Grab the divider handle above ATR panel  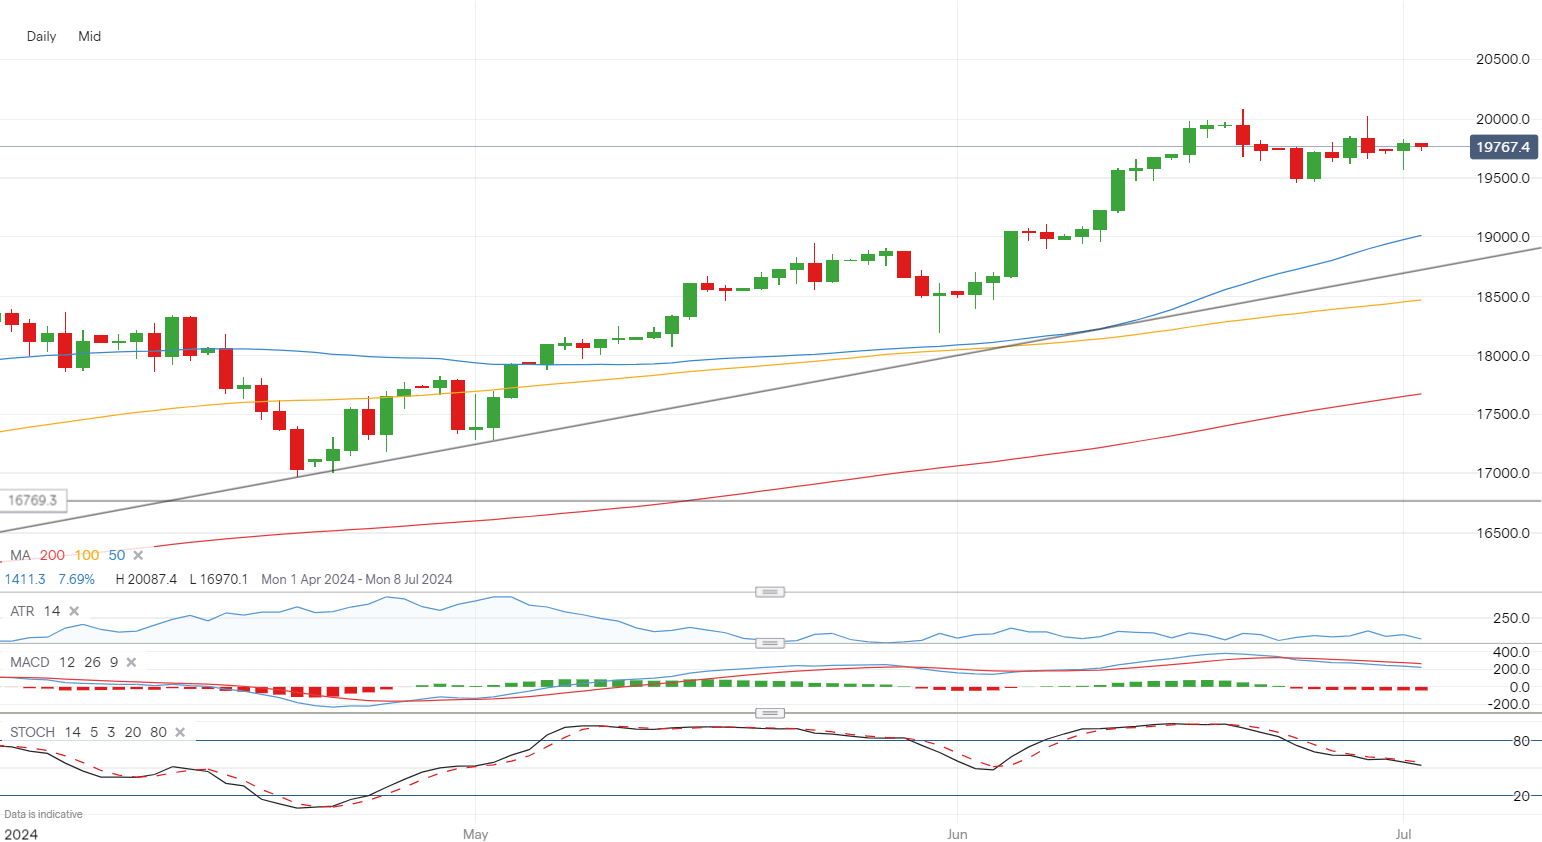(x=769, y=592)
